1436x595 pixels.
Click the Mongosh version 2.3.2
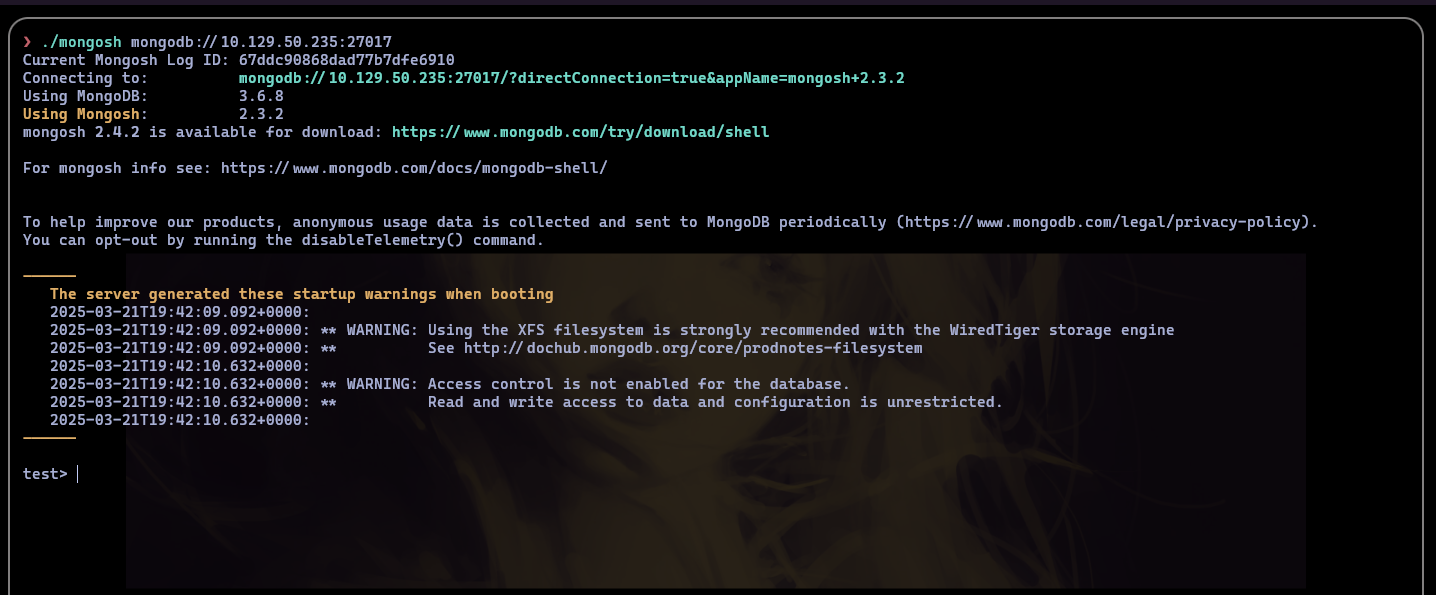[x=261, y=114]
